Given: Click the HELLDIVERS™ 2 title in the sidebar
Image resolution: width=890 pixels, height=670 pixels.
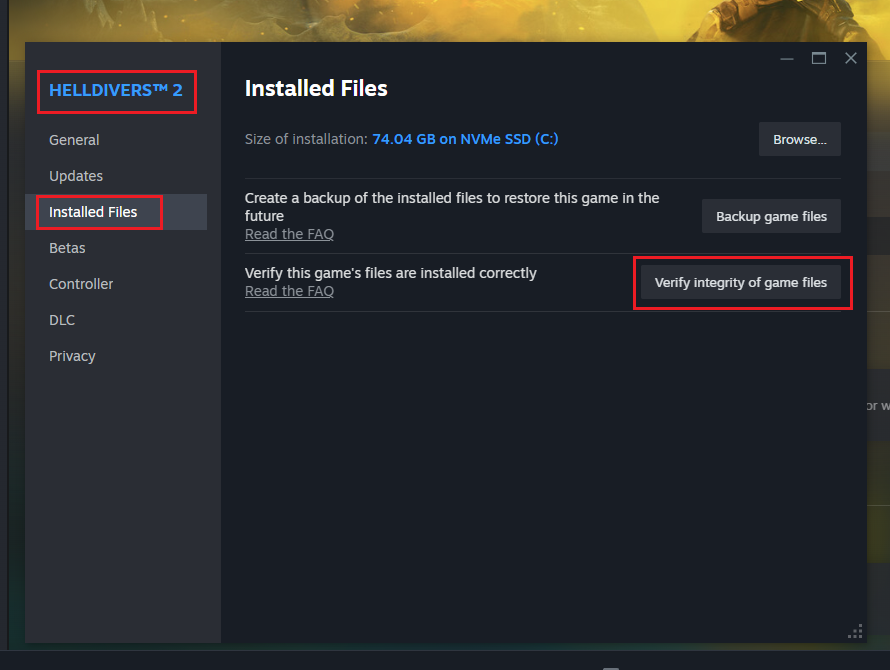Looking at the screenshot, I should click(x=116, y=90).
